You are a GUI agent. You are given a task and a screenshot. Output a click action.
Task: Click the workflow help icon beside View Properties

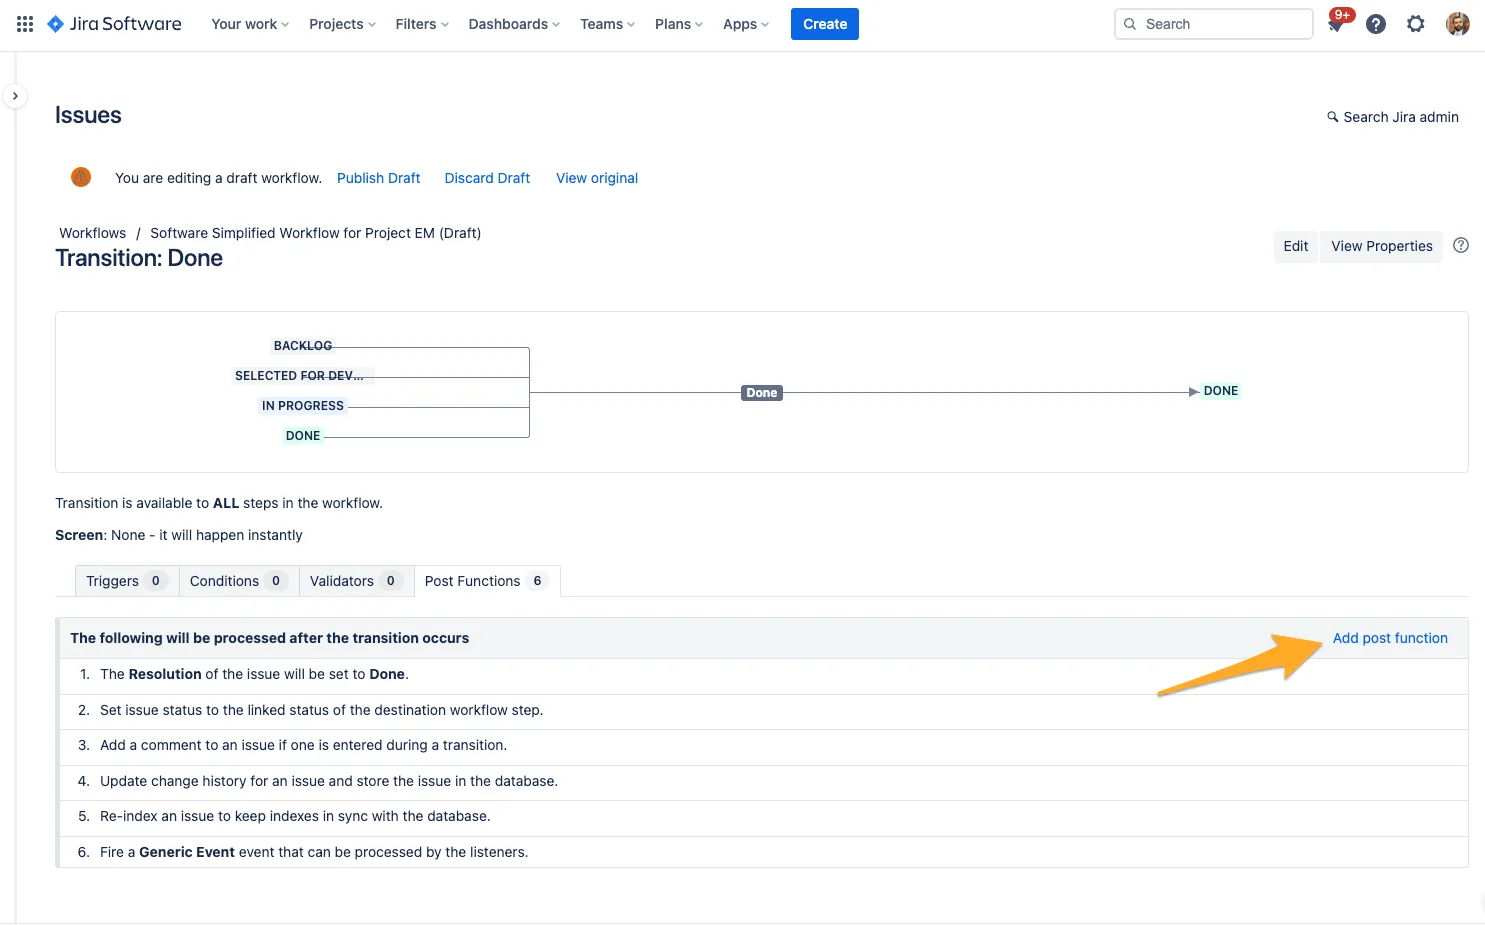tap(1461, 245)
